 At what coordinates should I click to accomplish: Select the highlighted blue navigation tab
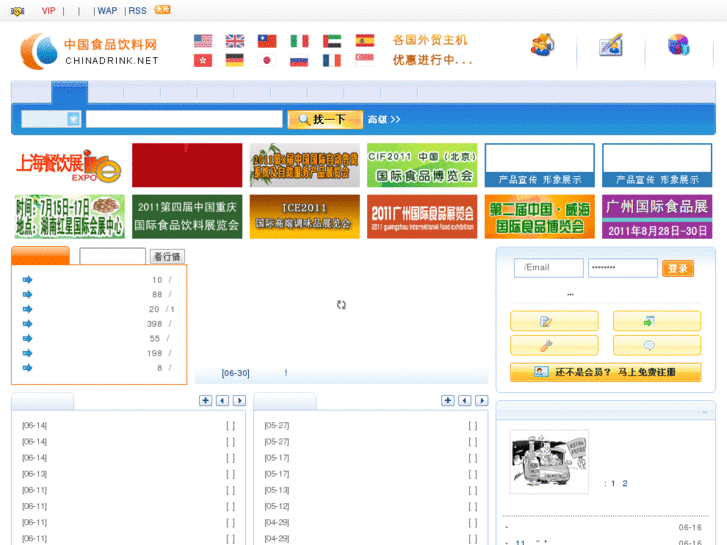coord(70,92)
